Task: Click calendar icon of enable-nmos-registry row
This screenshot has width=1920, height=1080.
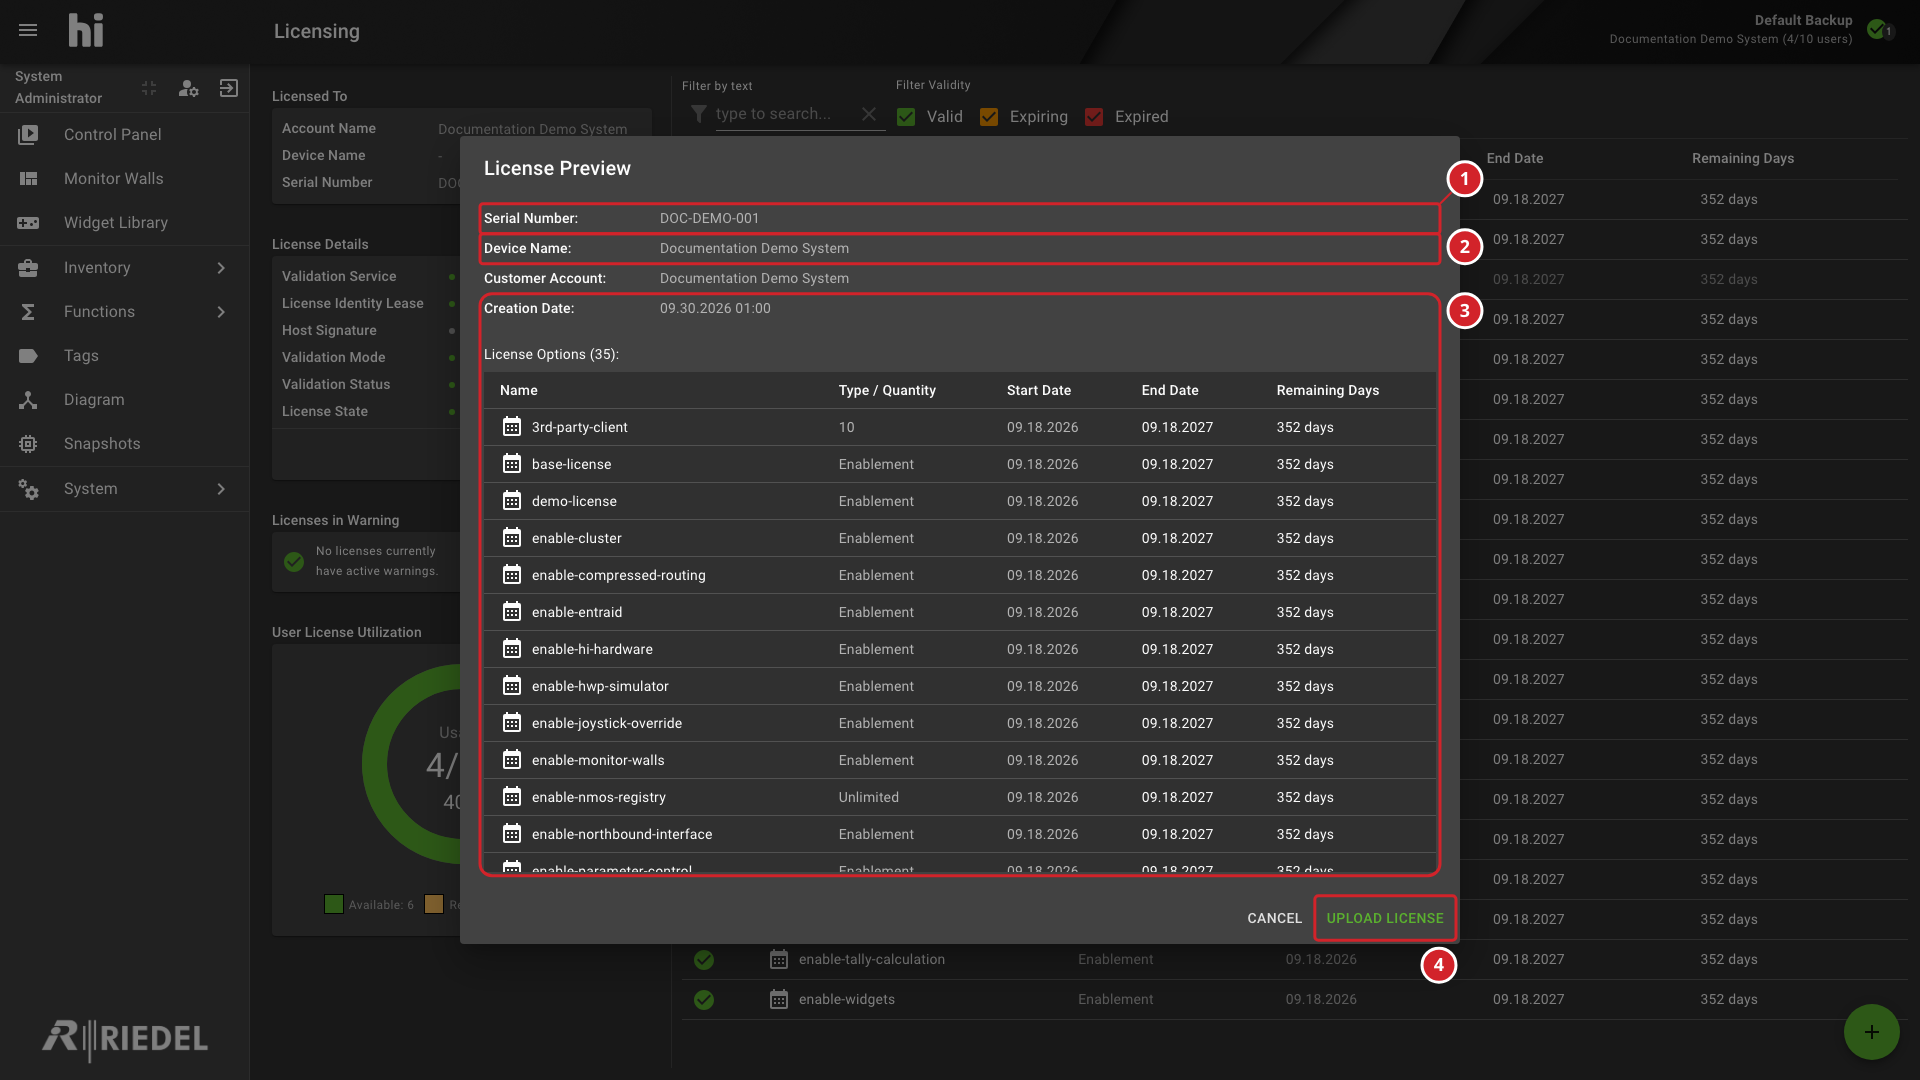Action: pyautogui.click(x=512, y=797)
